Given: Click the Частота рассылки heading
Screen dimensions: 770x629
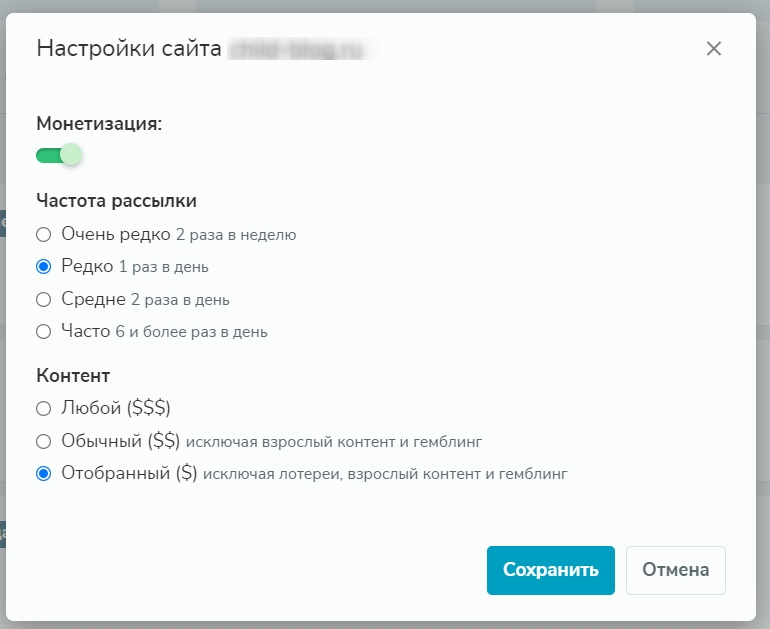Looking at the screenshot, I should tap(116, 200).
